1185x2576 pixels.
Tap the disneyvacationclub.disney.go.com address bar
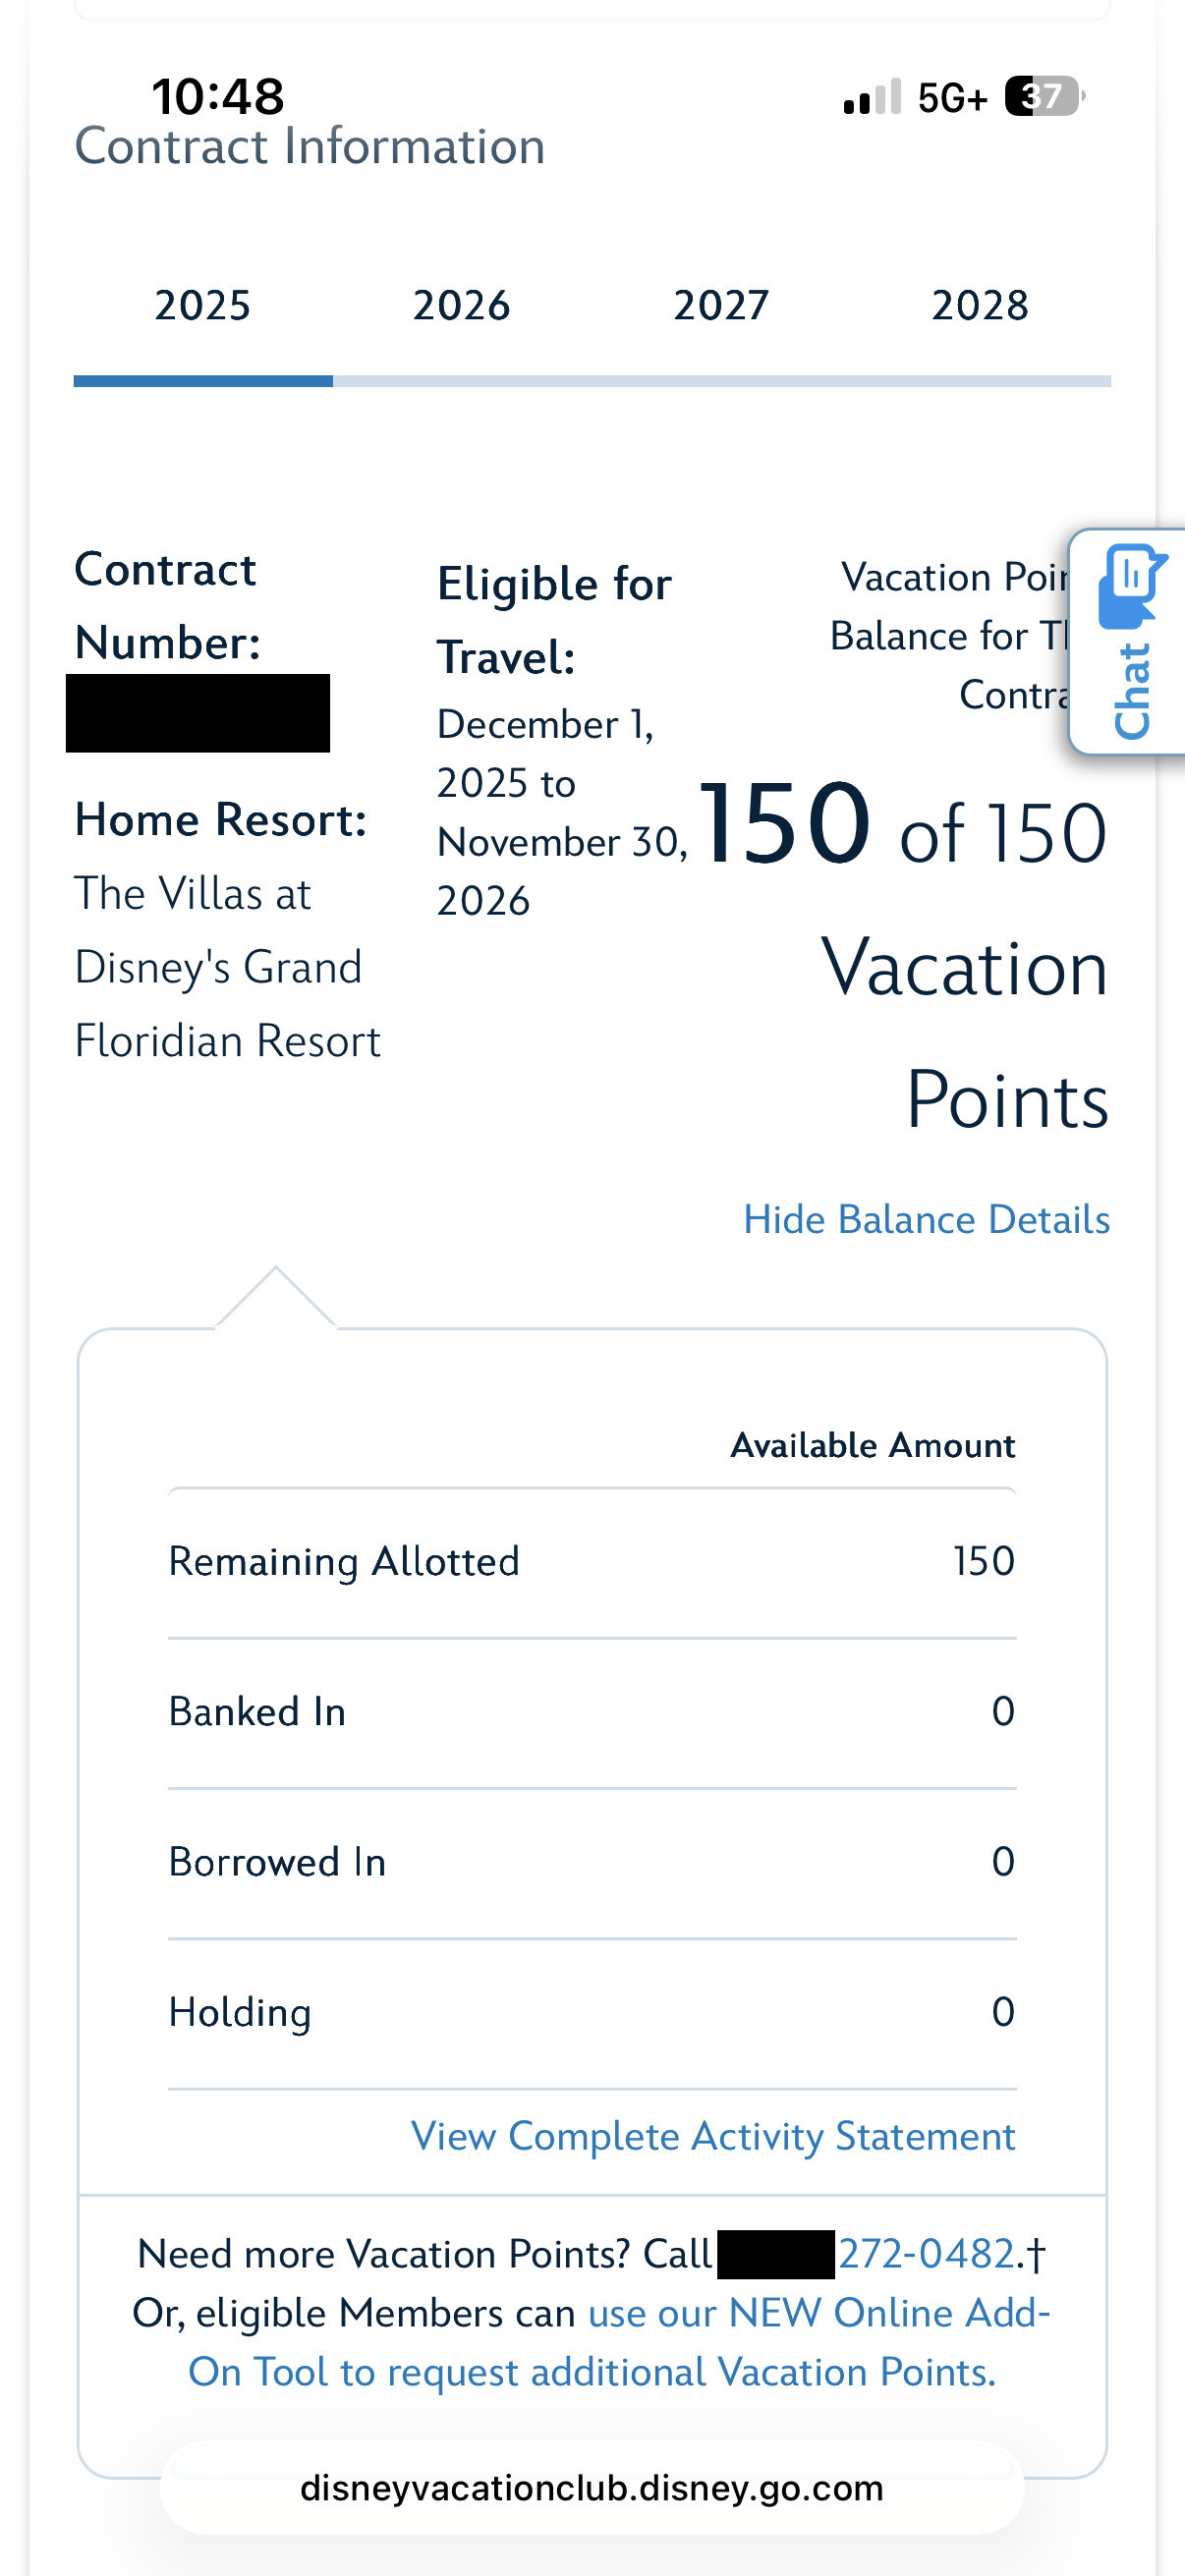click(x=592, y=2488)
